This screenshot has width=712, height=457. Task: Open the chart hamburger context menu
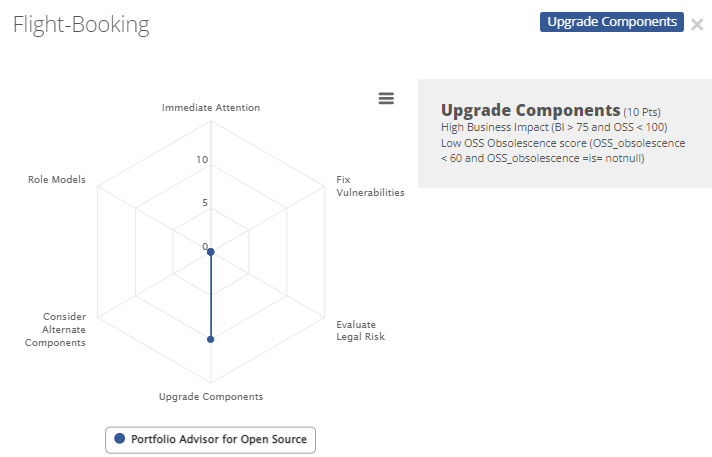(386, 98)
